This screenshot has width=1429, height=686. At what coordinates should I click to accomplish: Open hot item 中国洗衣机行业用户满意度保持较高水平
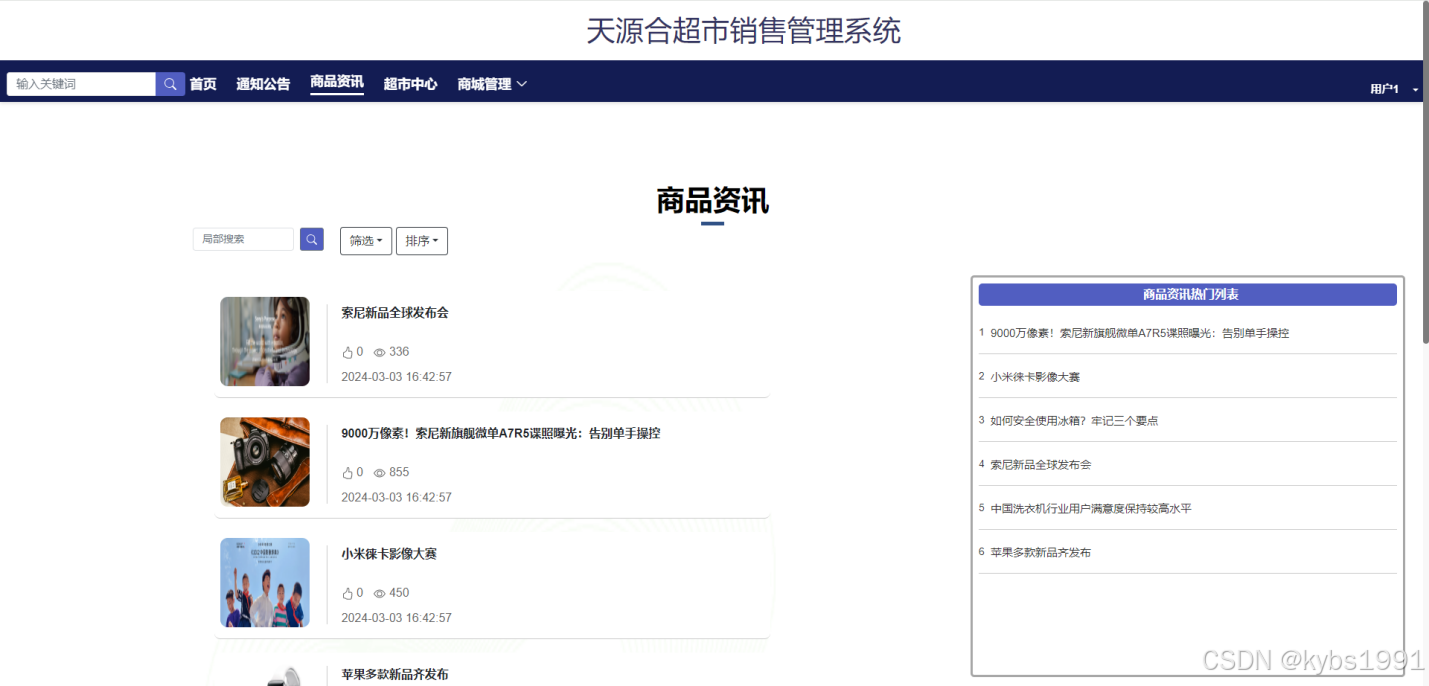pyautogui.click(x=1091, y=509)
